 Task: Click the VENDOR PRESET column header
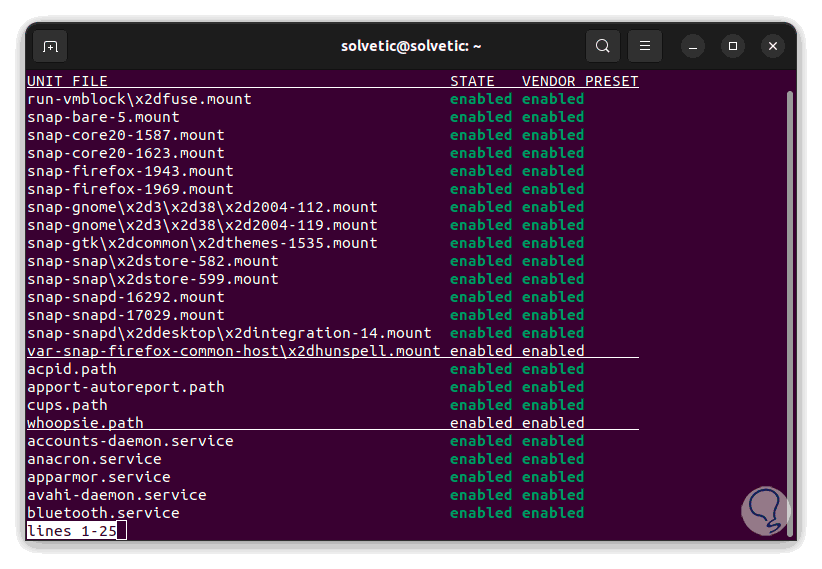(580, 81)
